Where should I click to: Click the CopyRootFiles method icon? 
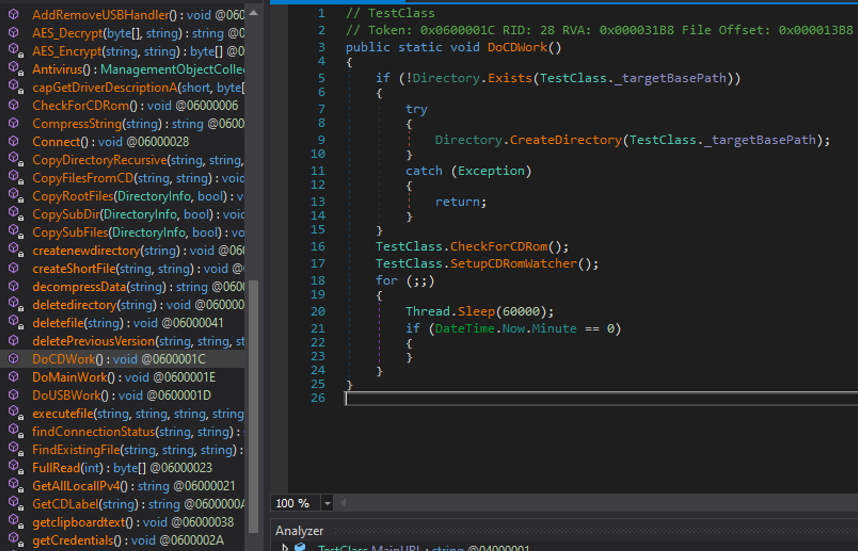point(15,196)
